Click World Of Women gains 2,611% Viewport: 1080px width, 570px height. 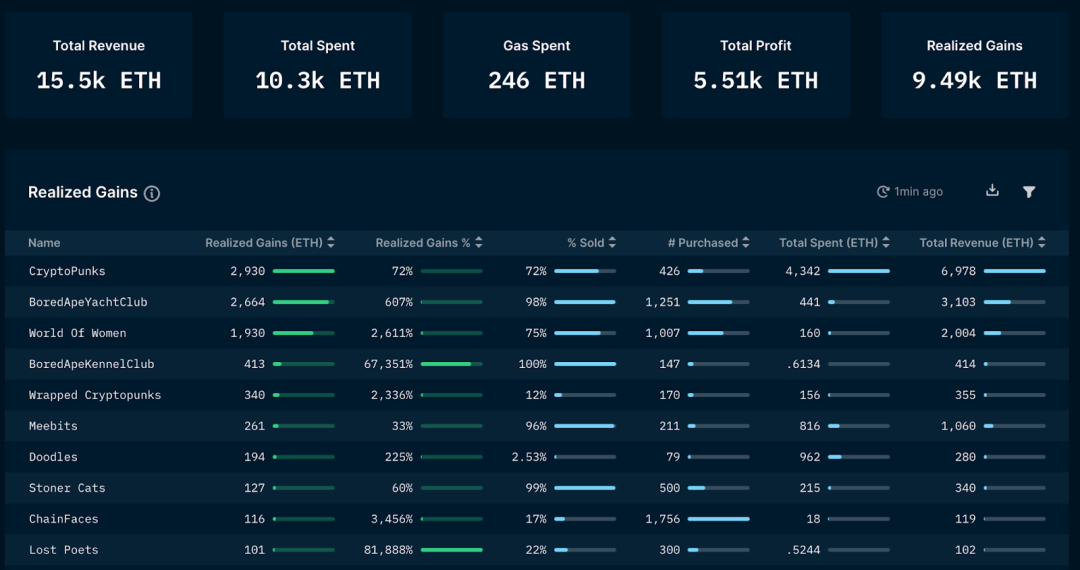[x=392, y=333]
